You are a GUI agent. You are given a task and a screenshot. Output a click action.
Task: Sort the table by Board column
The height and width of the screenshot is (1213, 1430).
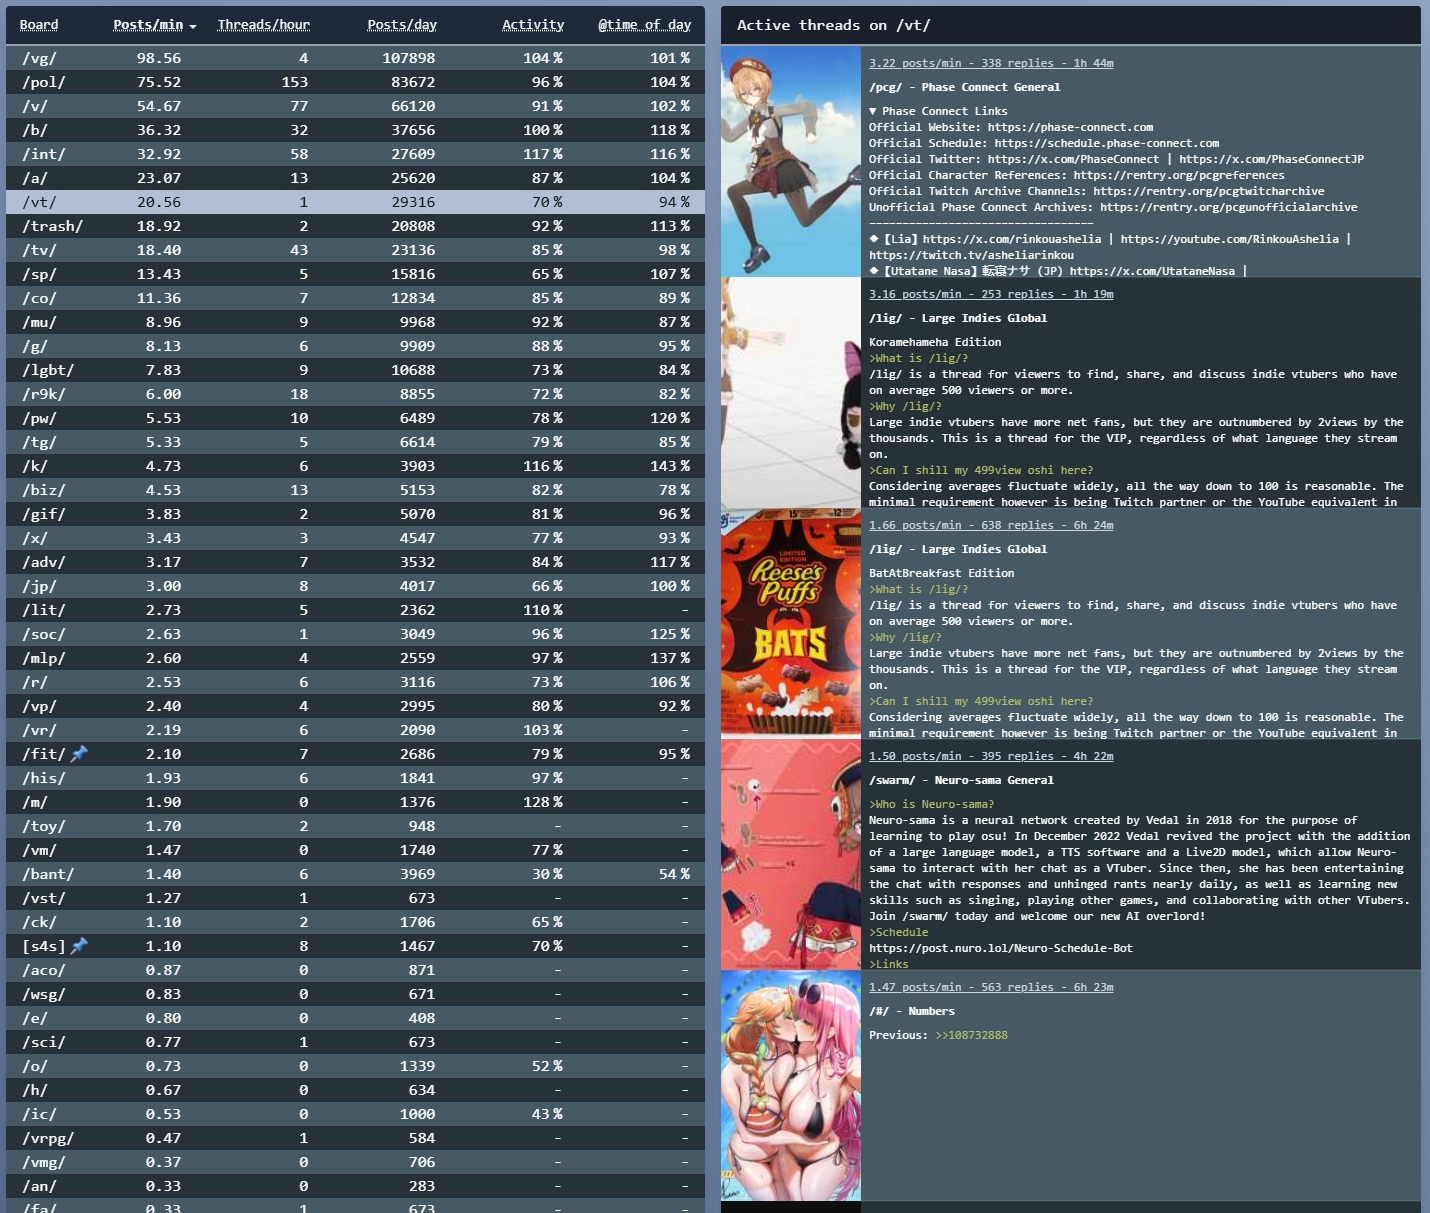click(x=39, y=25)
